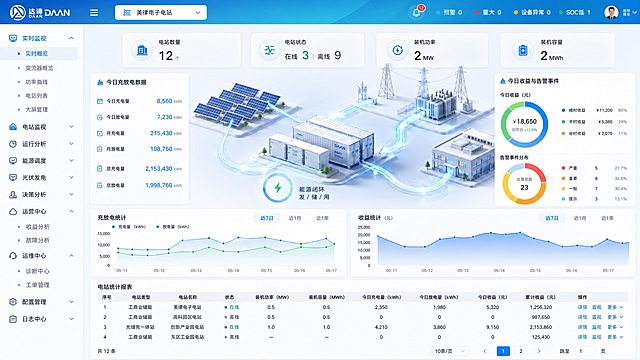The width and height of the screenshot is (640, 360).
Task: Select 近1年 tab in 收益统计
Action: (x=607, y=218)
